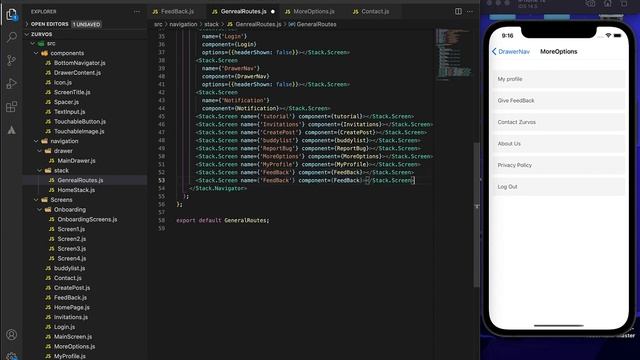This screenshot has height=360, width=640.
Task: Open Manage settings gear
Action: point(11,356)
